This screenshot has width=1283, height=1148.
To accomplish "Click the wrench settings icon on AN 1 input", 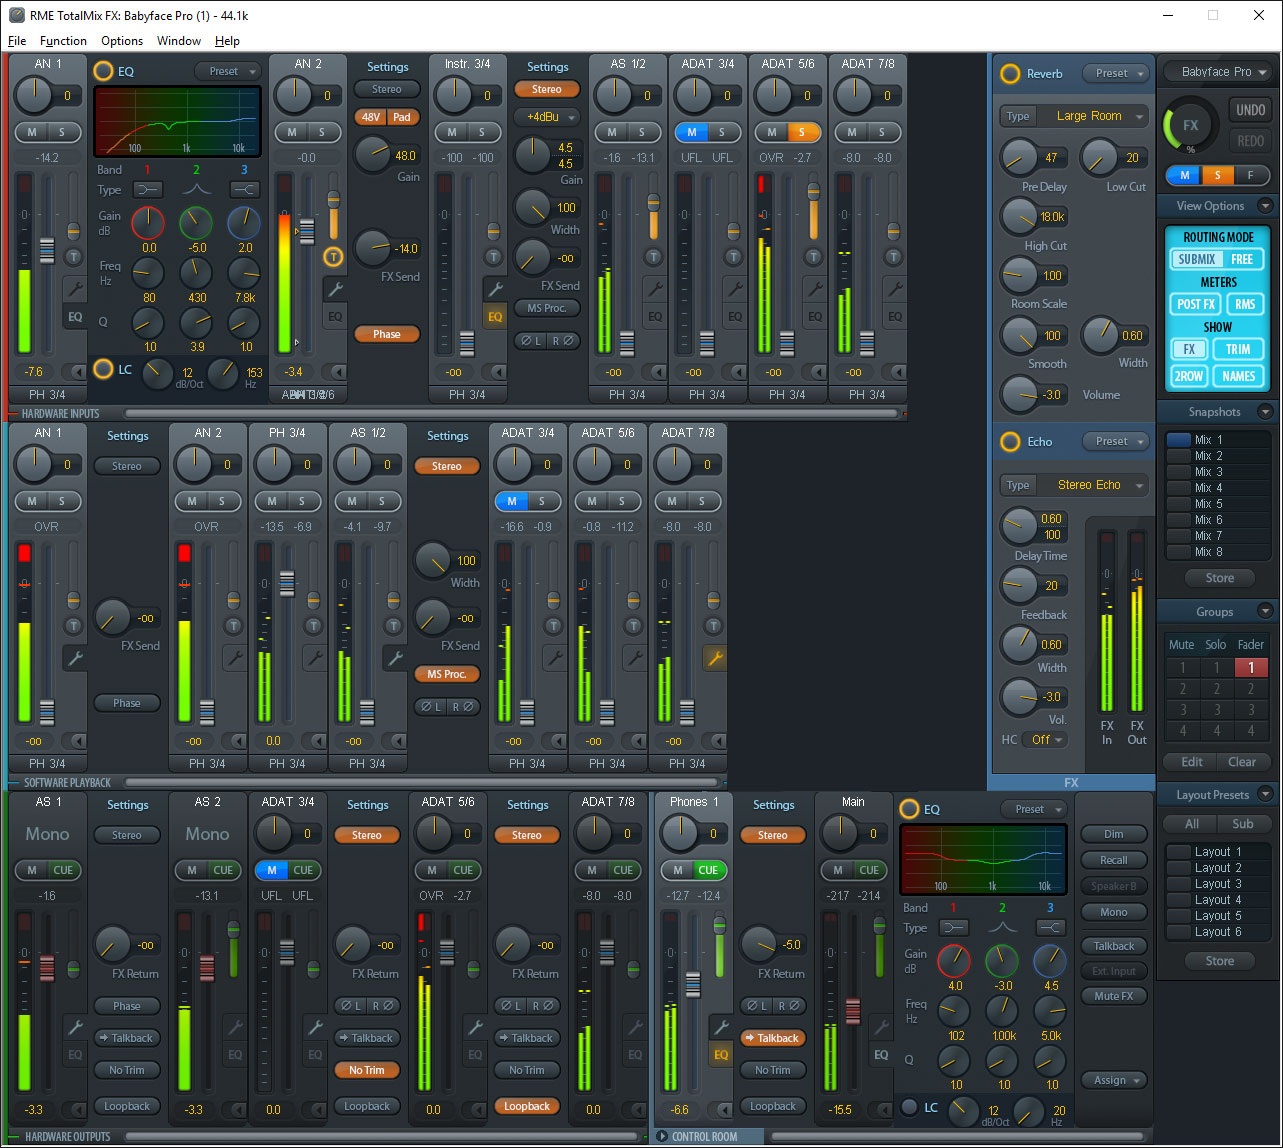I will (x=74, y=290).
